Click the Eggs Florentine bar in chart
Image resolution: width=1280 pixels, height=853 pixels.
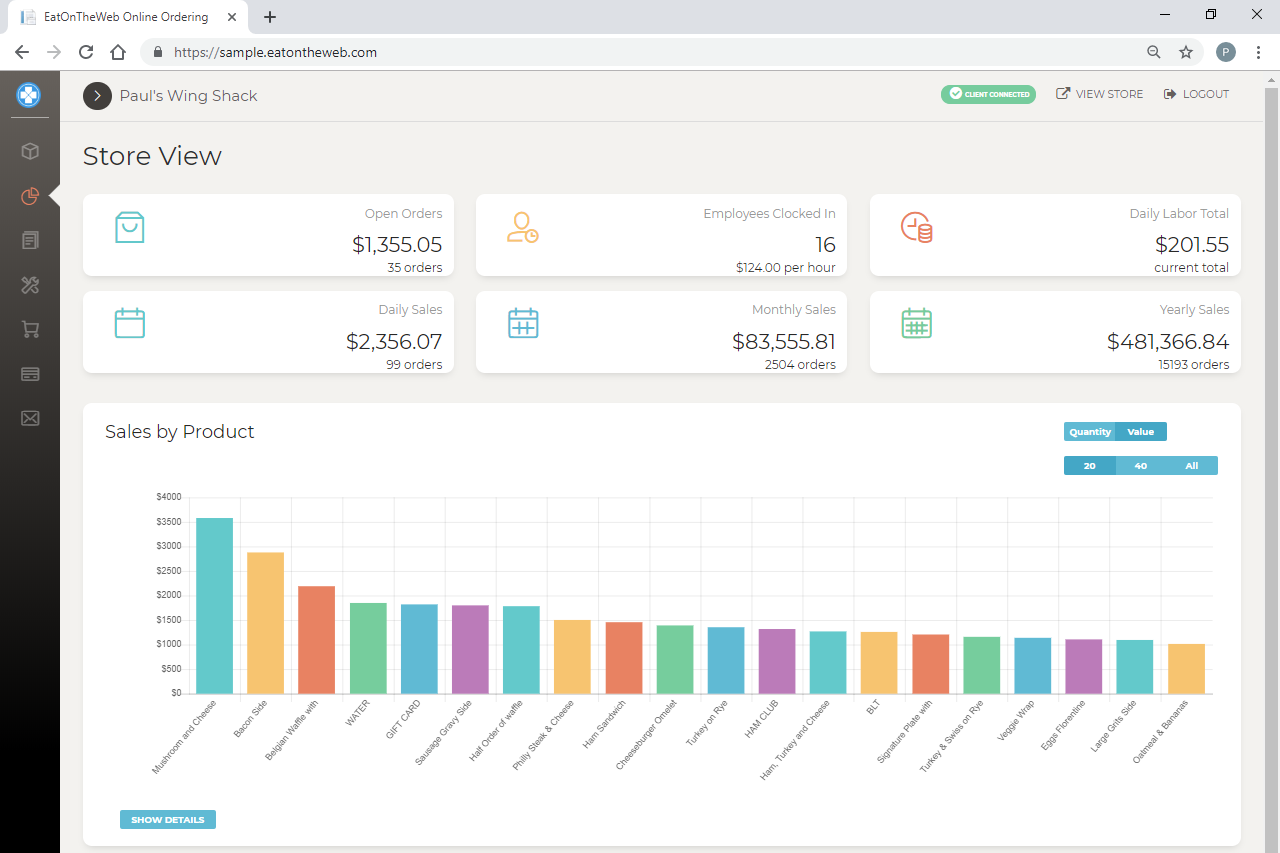click(1084, 667)
